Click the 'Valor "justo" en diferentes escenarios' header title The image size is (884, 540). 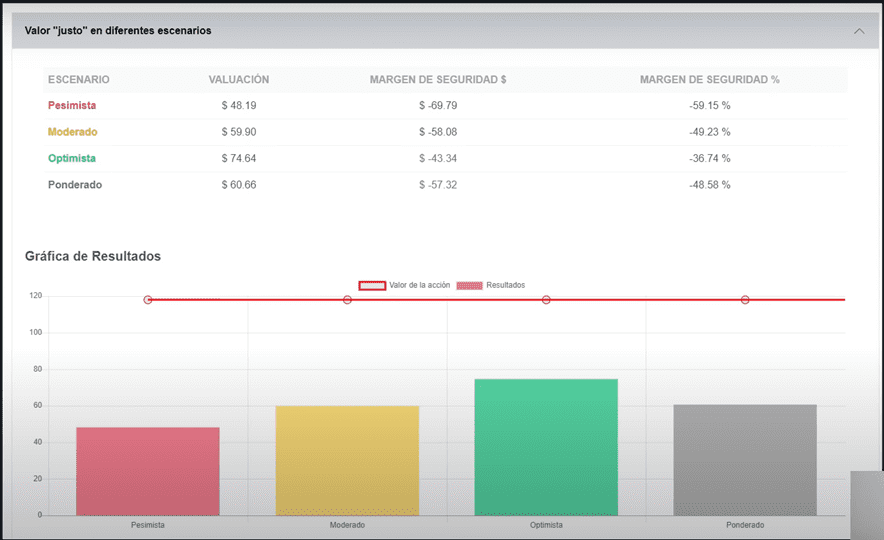[118, 31]
